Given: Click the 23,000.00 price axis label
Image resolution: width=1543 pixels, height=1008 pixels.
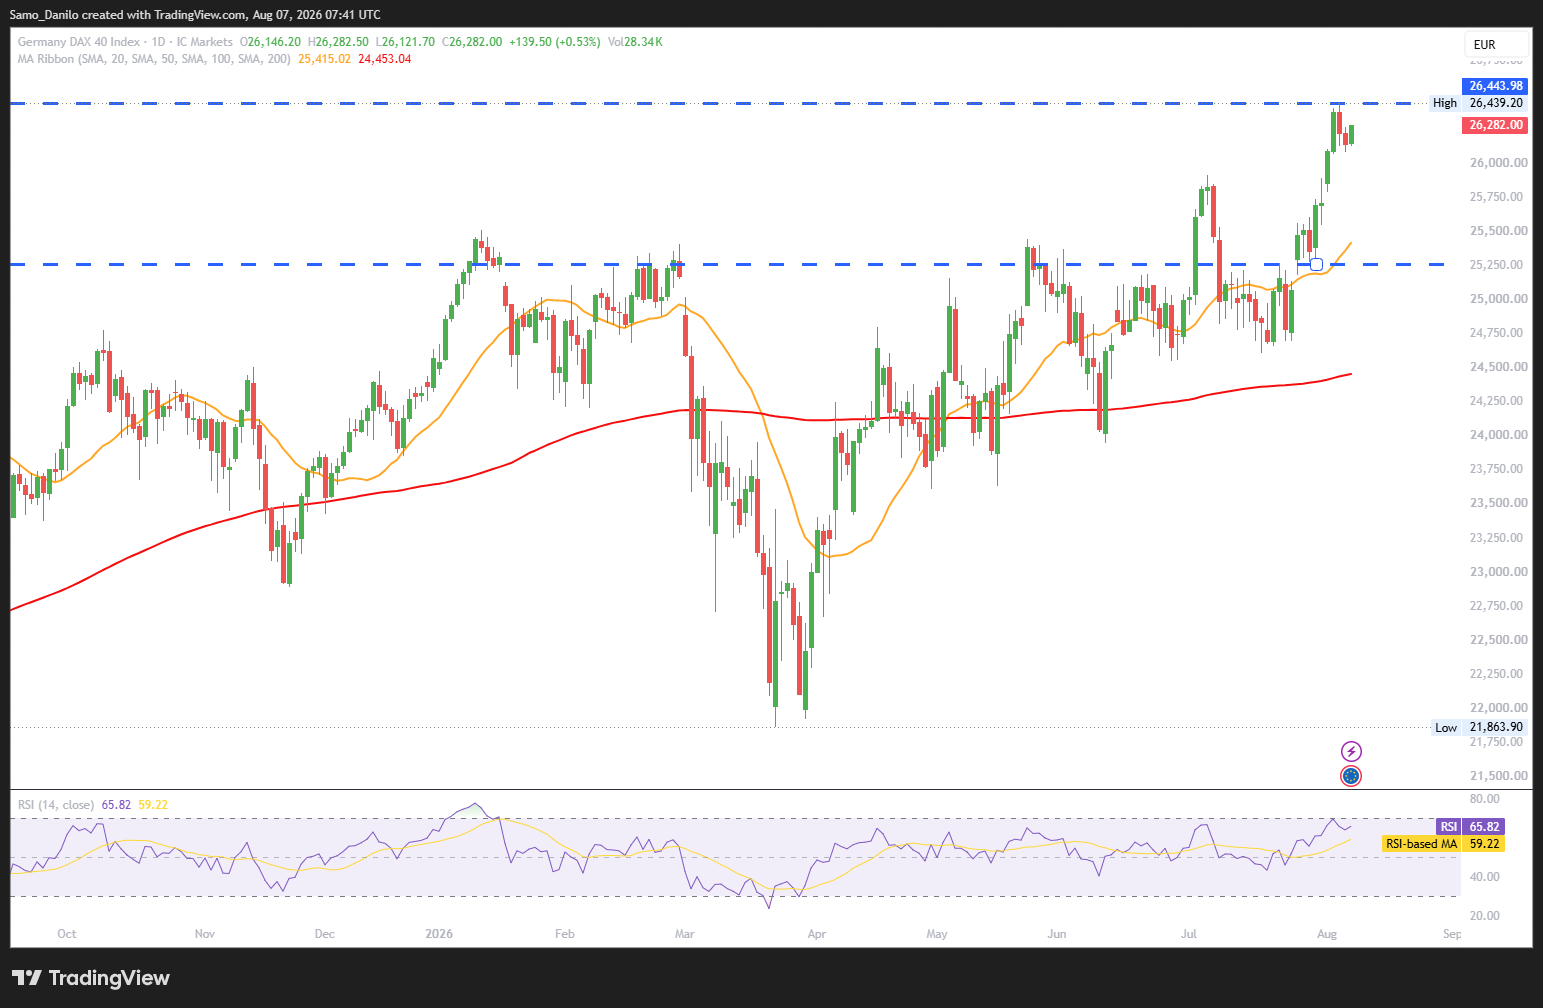Looking at the screenshot, I should pyautogui.click(x=1498, y=571).
